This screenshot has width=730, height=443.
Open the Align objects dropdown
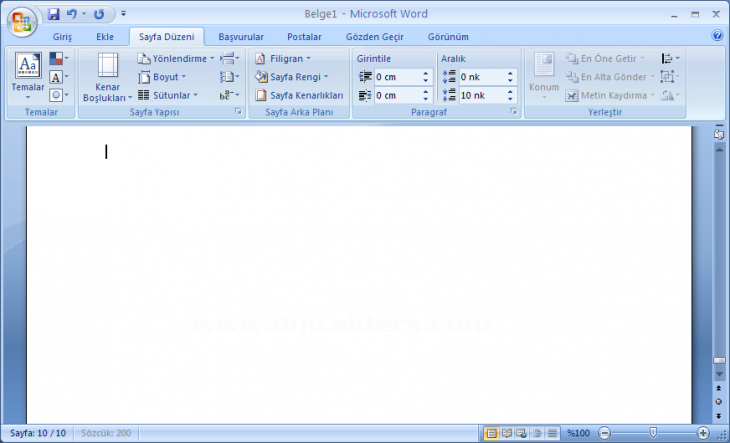tap(670, 58)
